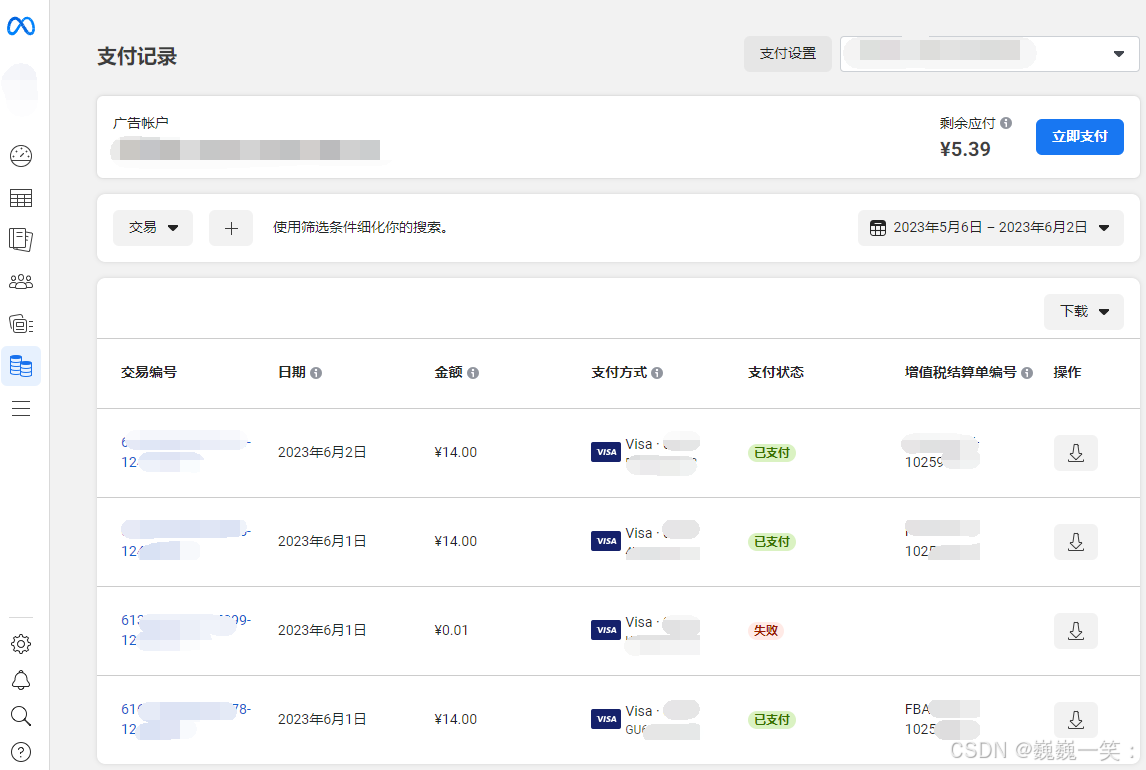Click the info icon beside 日期 header

pos(316,373)
